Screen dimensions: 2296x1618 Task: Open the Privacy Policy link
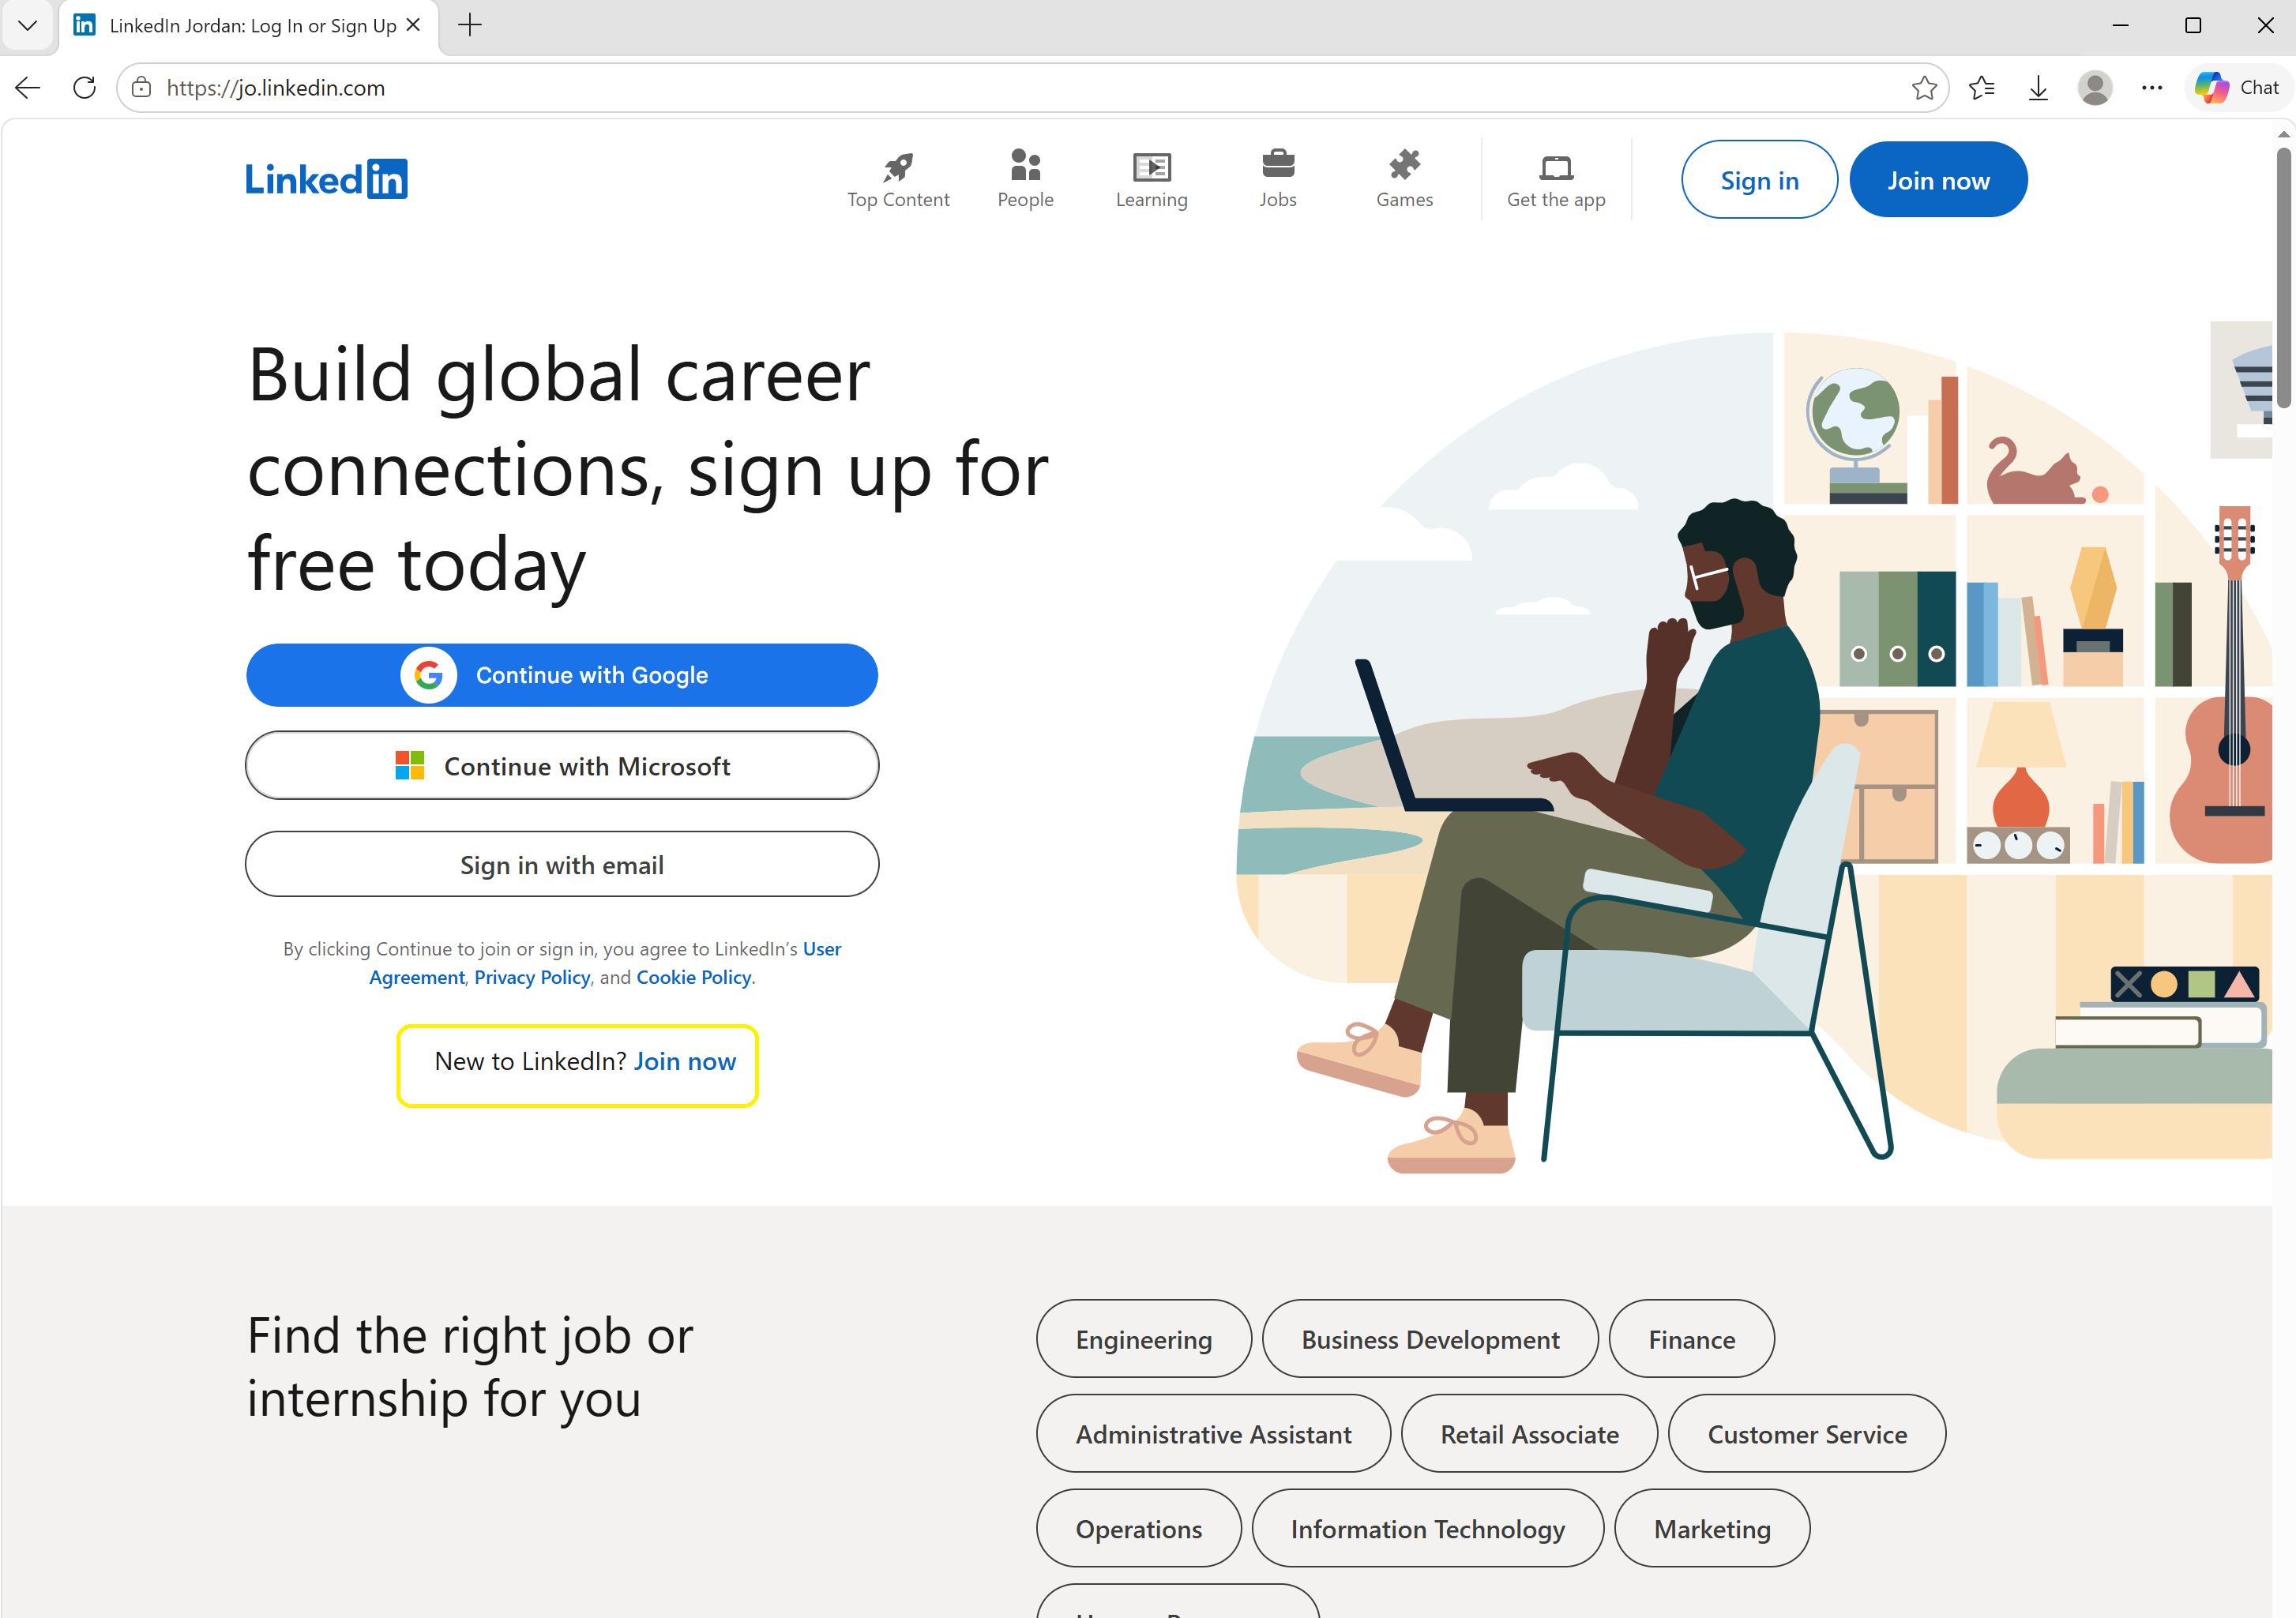(532, 977)
